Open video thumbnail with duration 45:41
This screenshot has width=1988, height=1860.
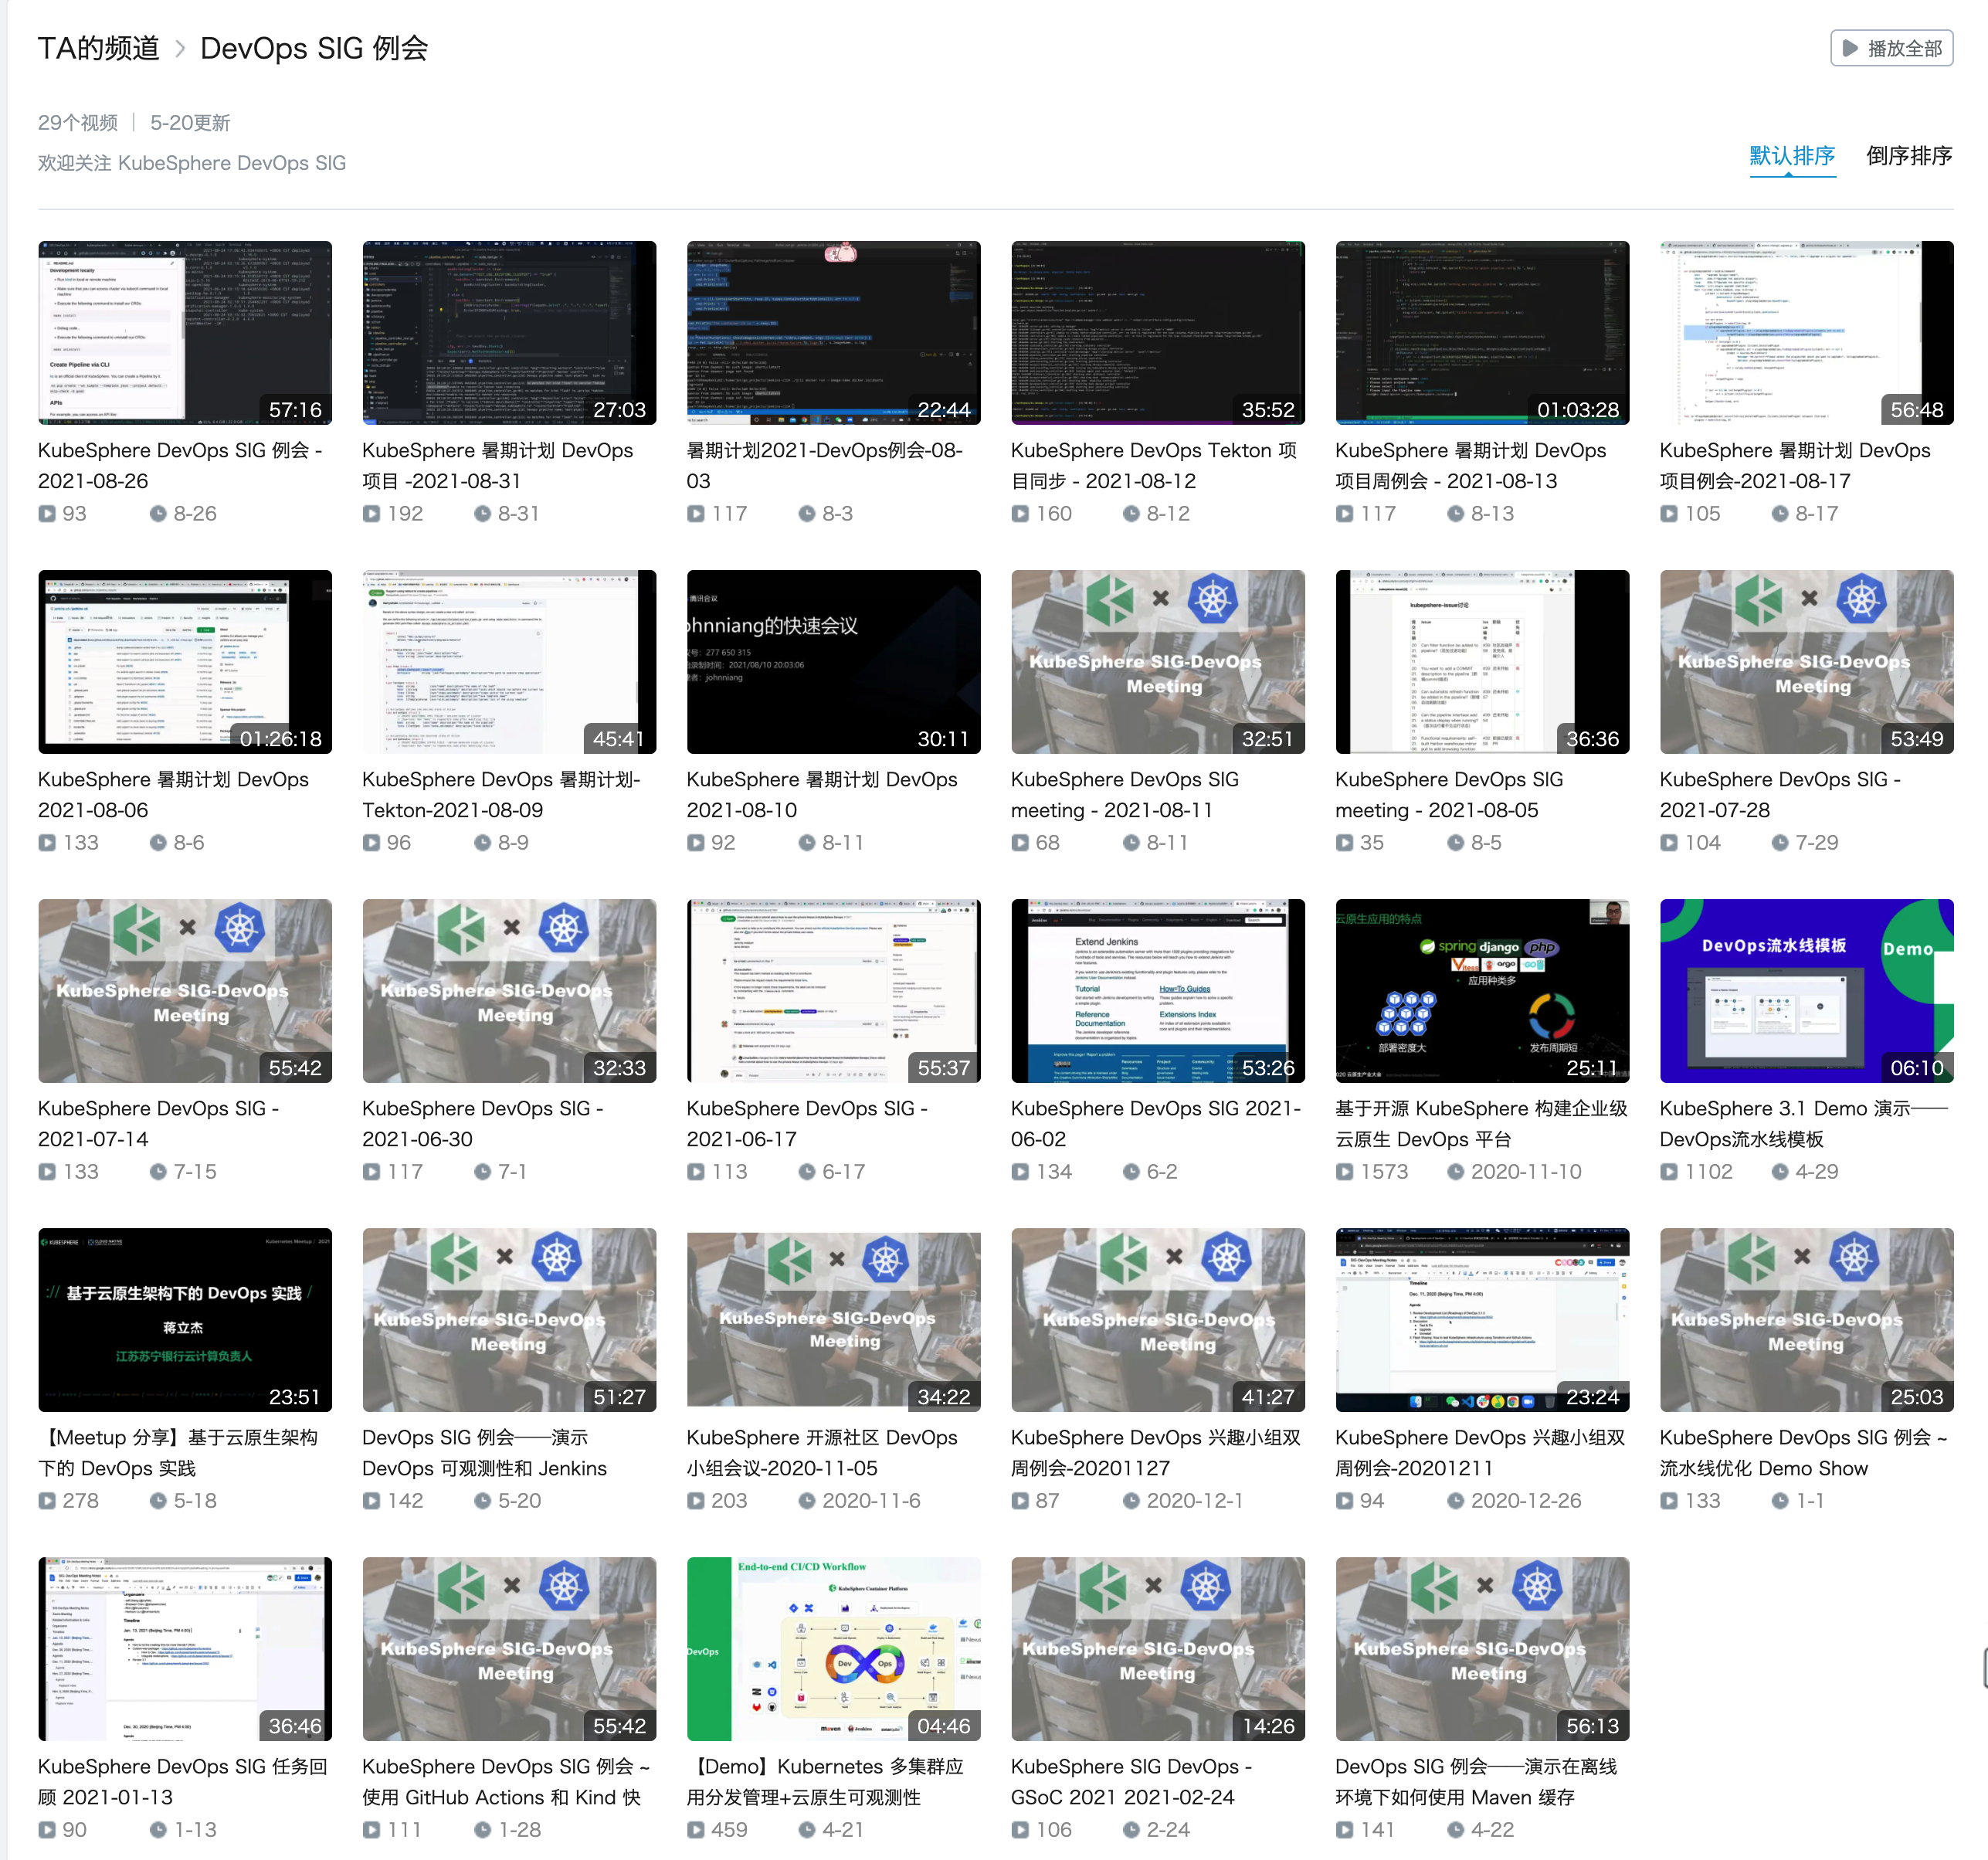point(509,661)
